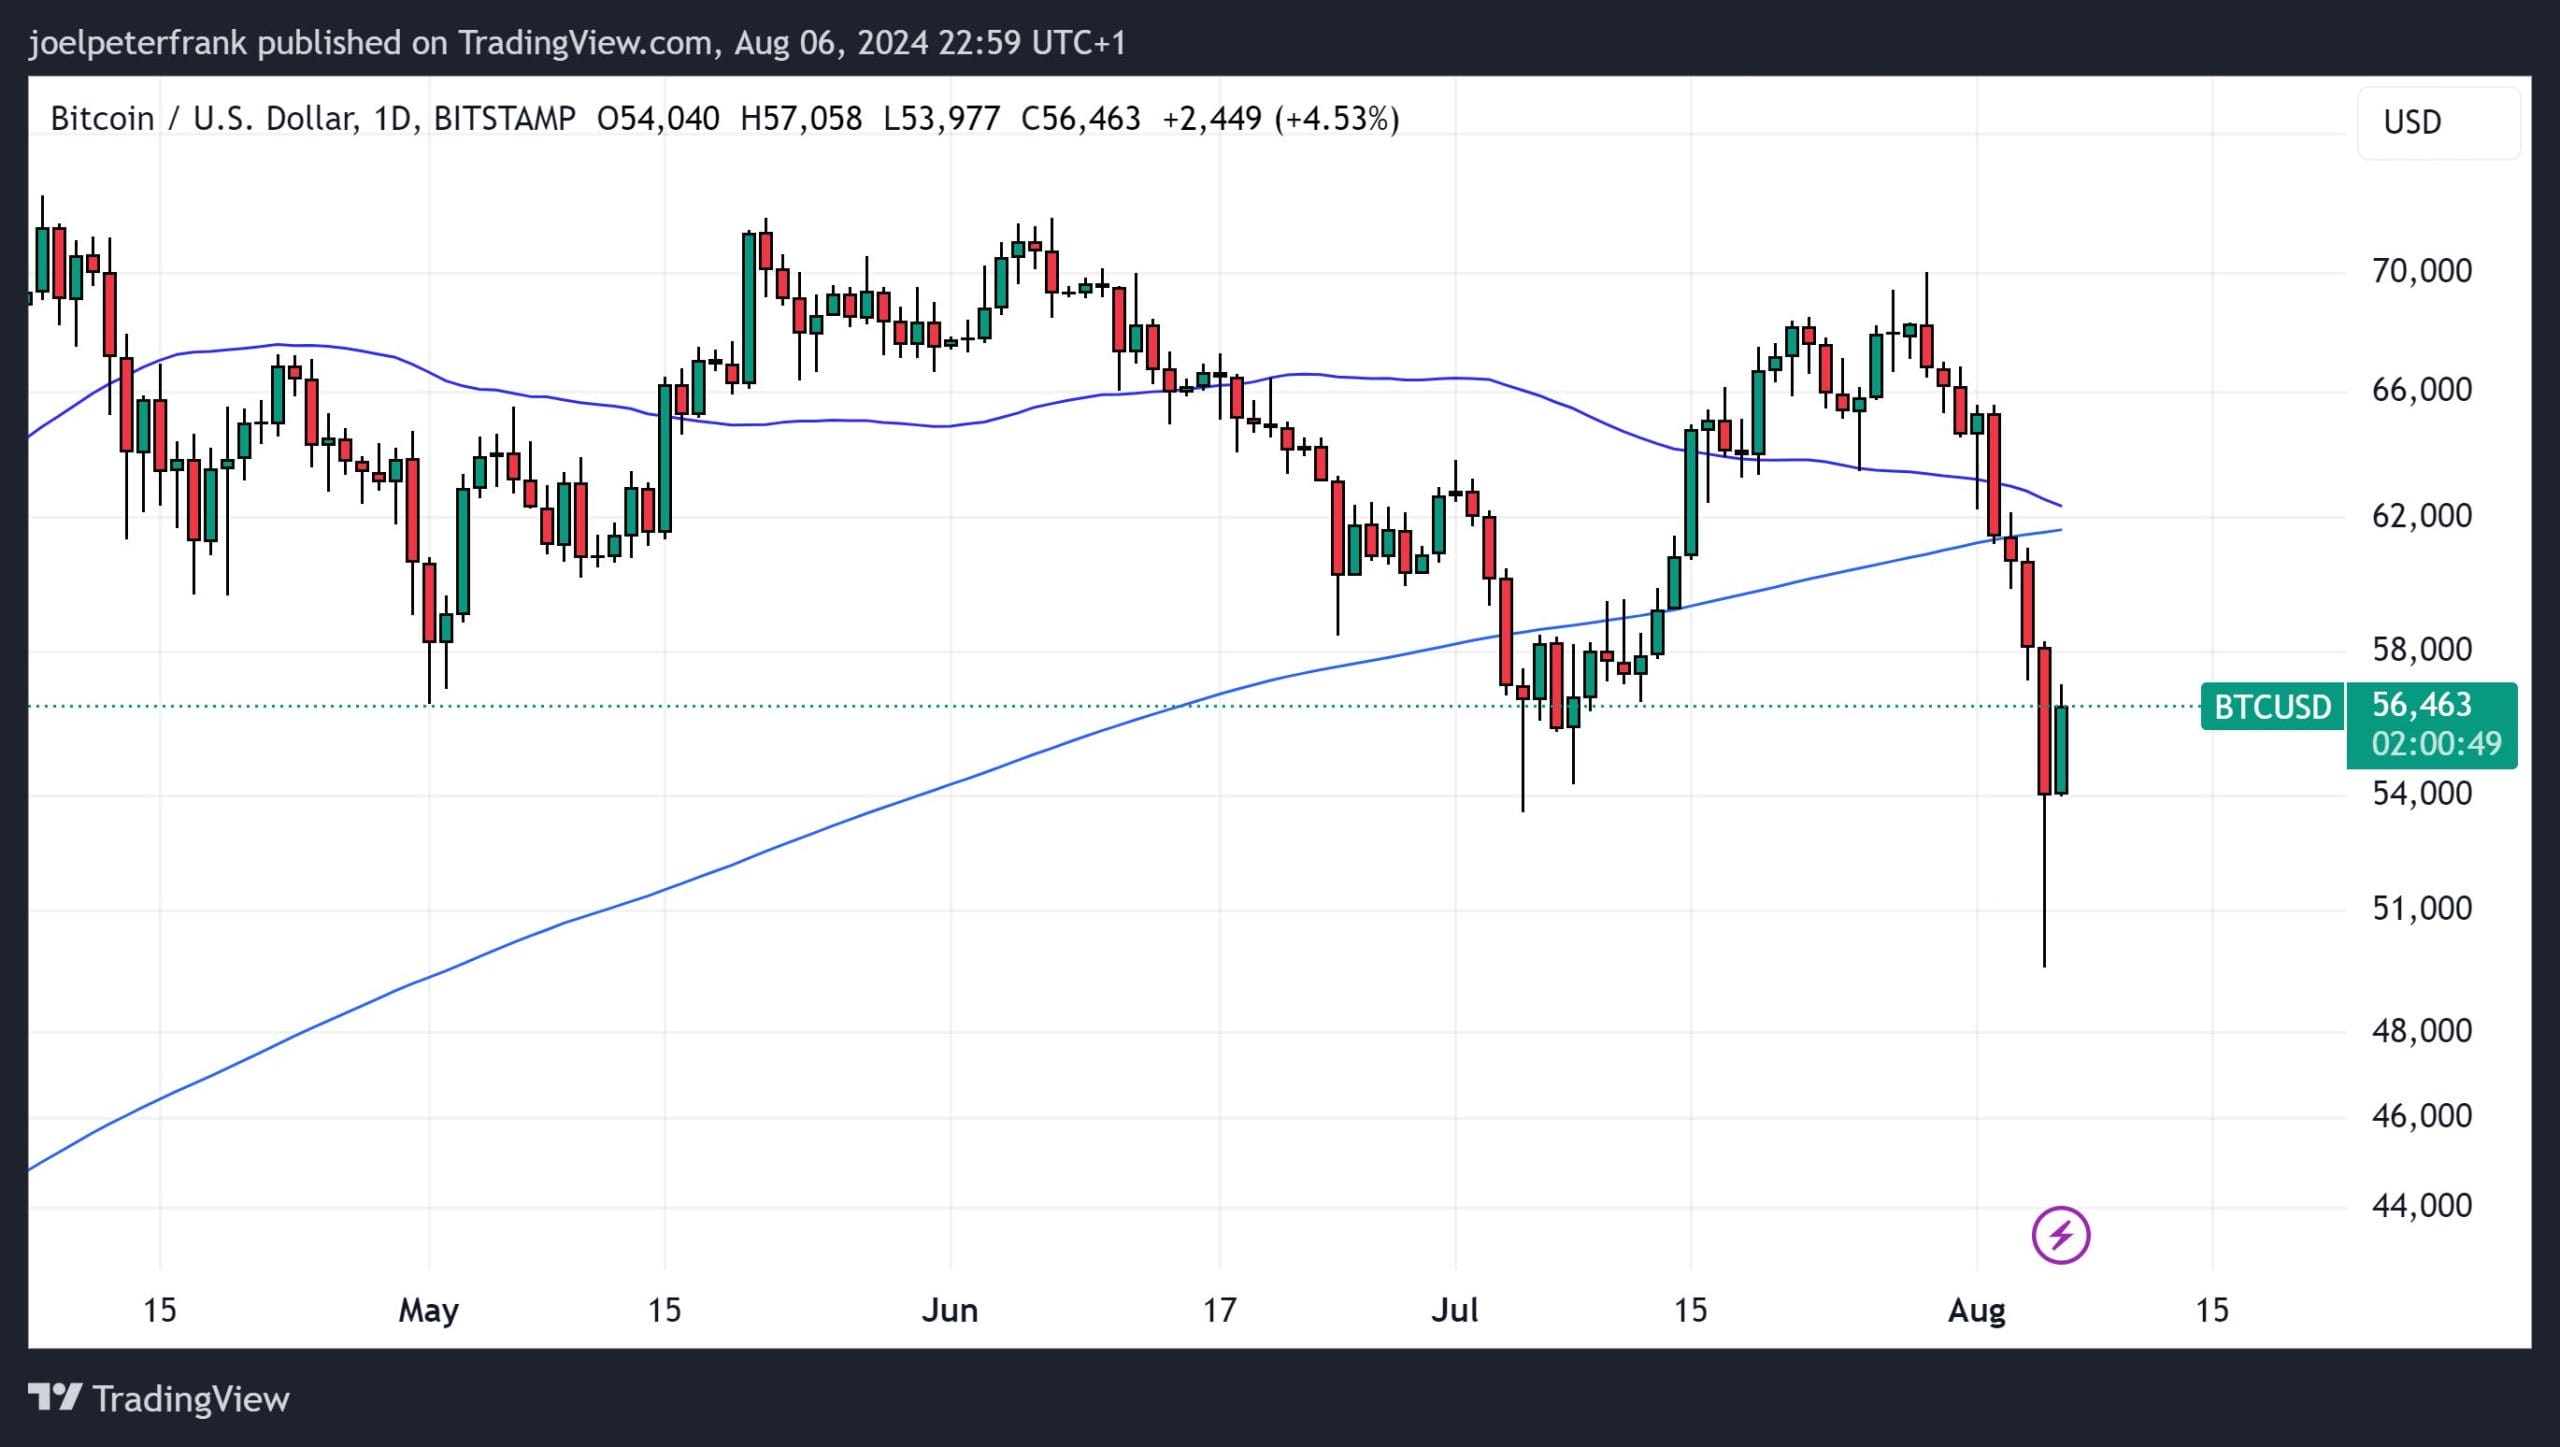Click the latest green candlestick
2560x1447 pixels.
pyautogui.click(x=2061, y=749)
